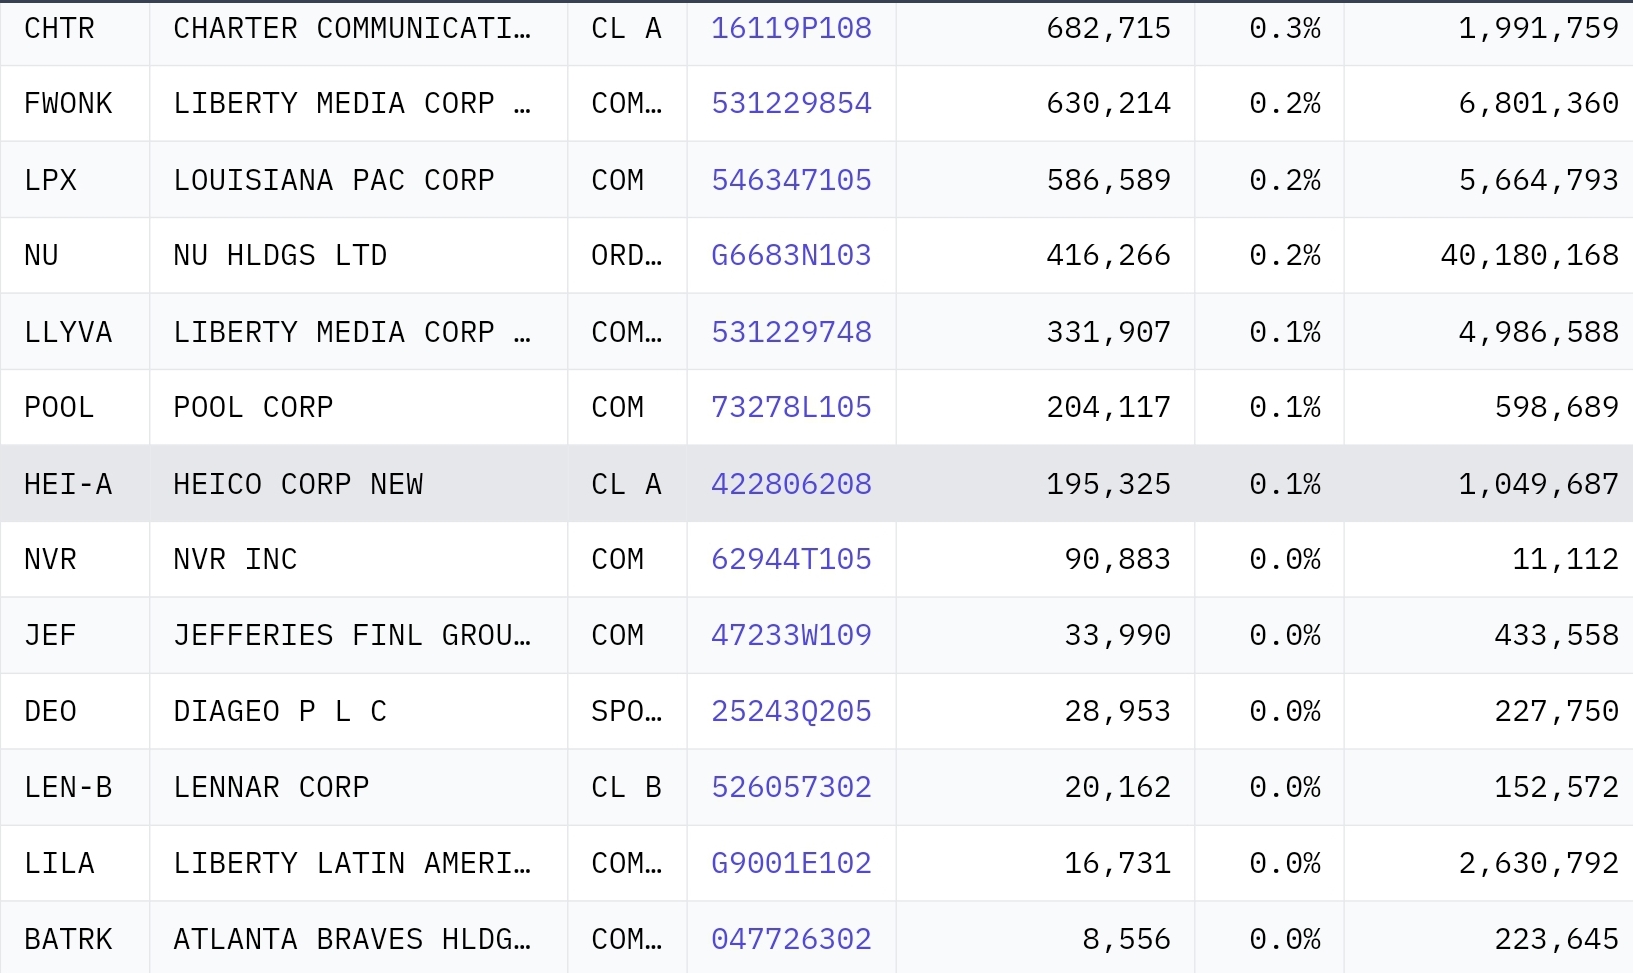1633x973 pixels.
Task: Open CUSIP link 531229748
Action: [791, 332]
